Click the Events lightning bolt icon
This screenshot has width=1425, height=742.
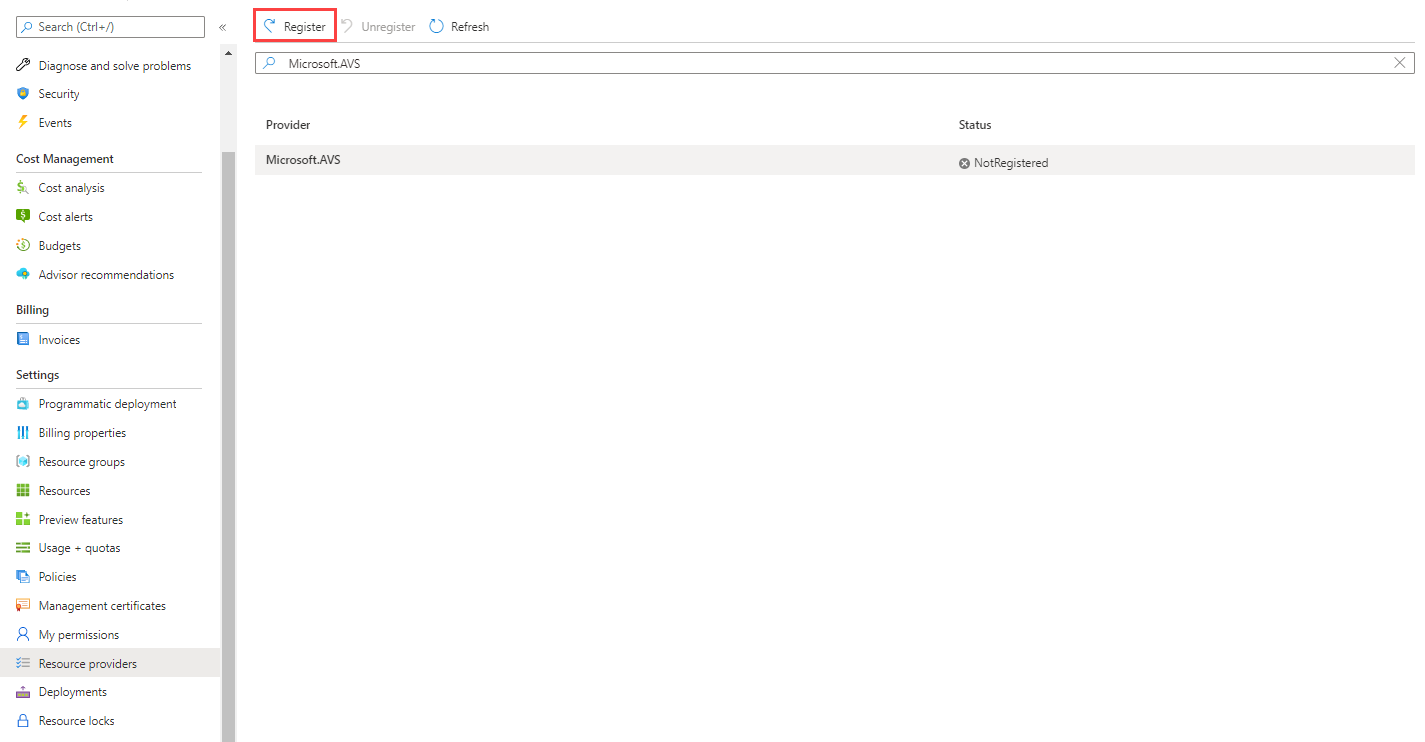(22, 122)
